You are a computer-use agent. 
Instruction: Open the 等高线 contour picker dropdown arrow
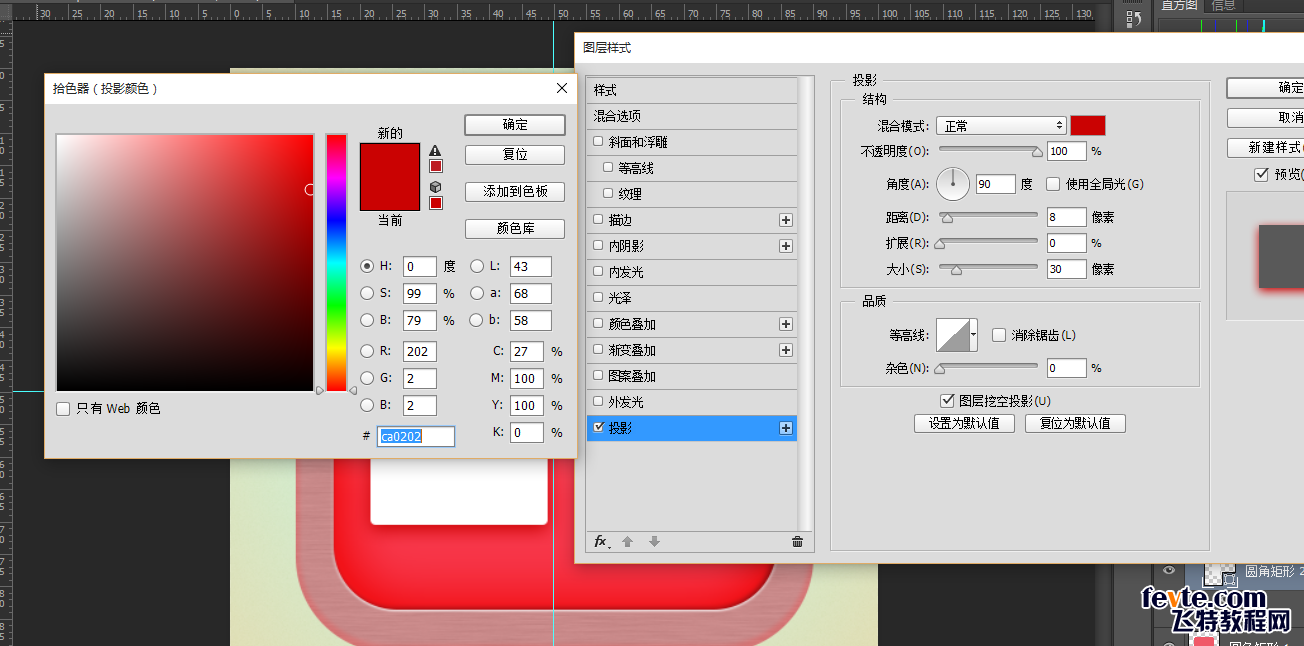[974, 335]
